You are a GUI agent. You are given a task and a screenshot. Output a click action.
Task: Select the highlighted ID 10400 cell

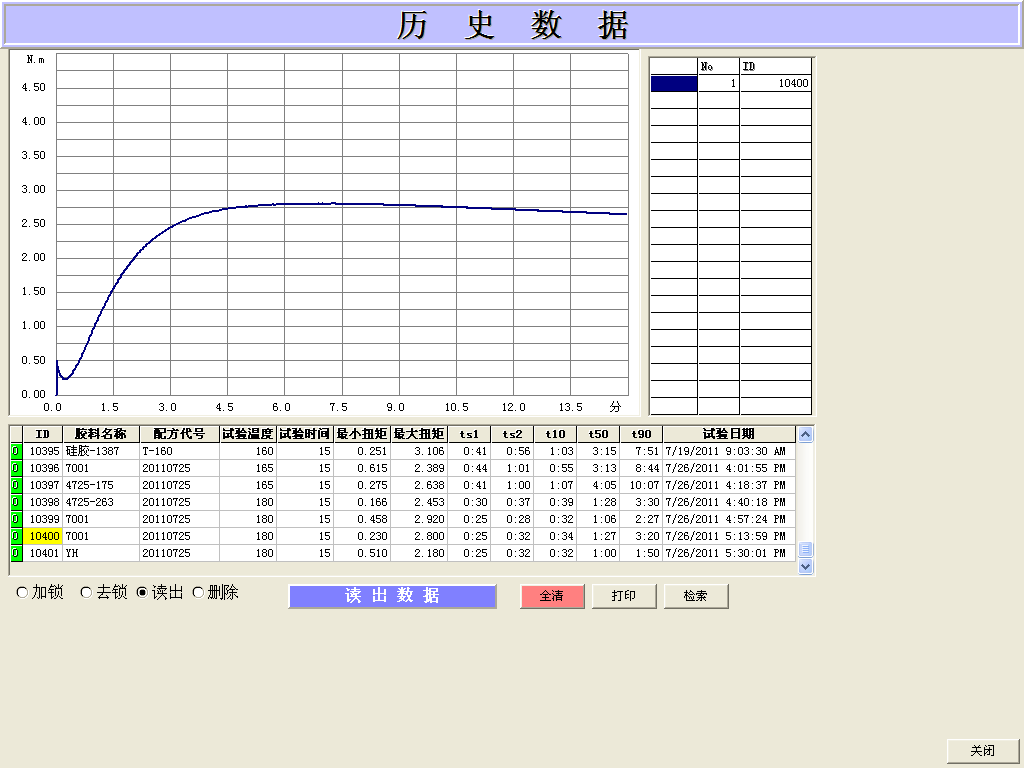pyautogui.click(x=44, y=537)
